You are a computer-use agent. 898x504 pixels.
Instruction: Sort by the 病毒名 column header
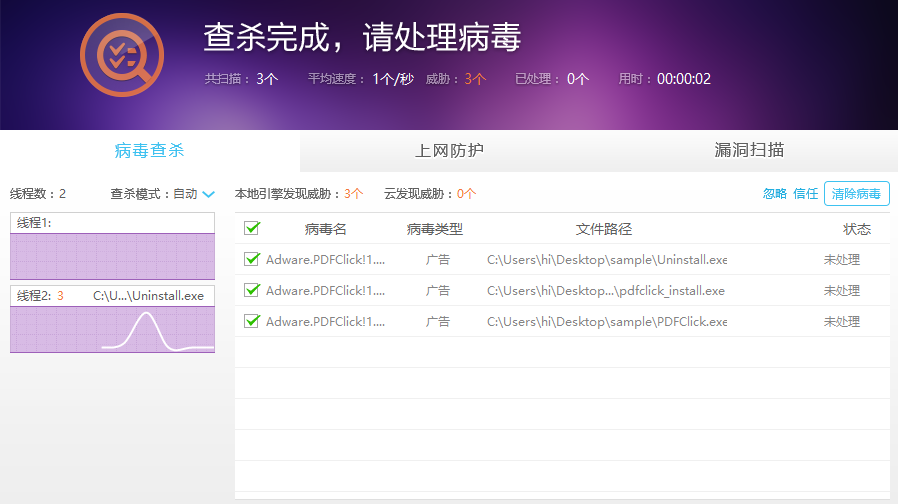[325, 229]
